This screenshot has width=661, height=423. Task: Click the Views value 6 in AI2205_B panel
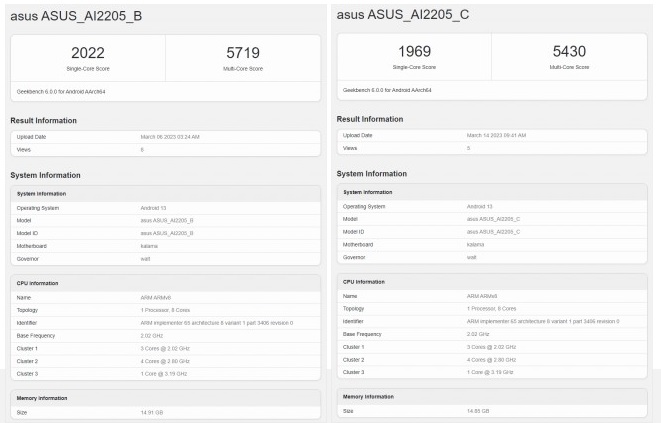[142, 150]
